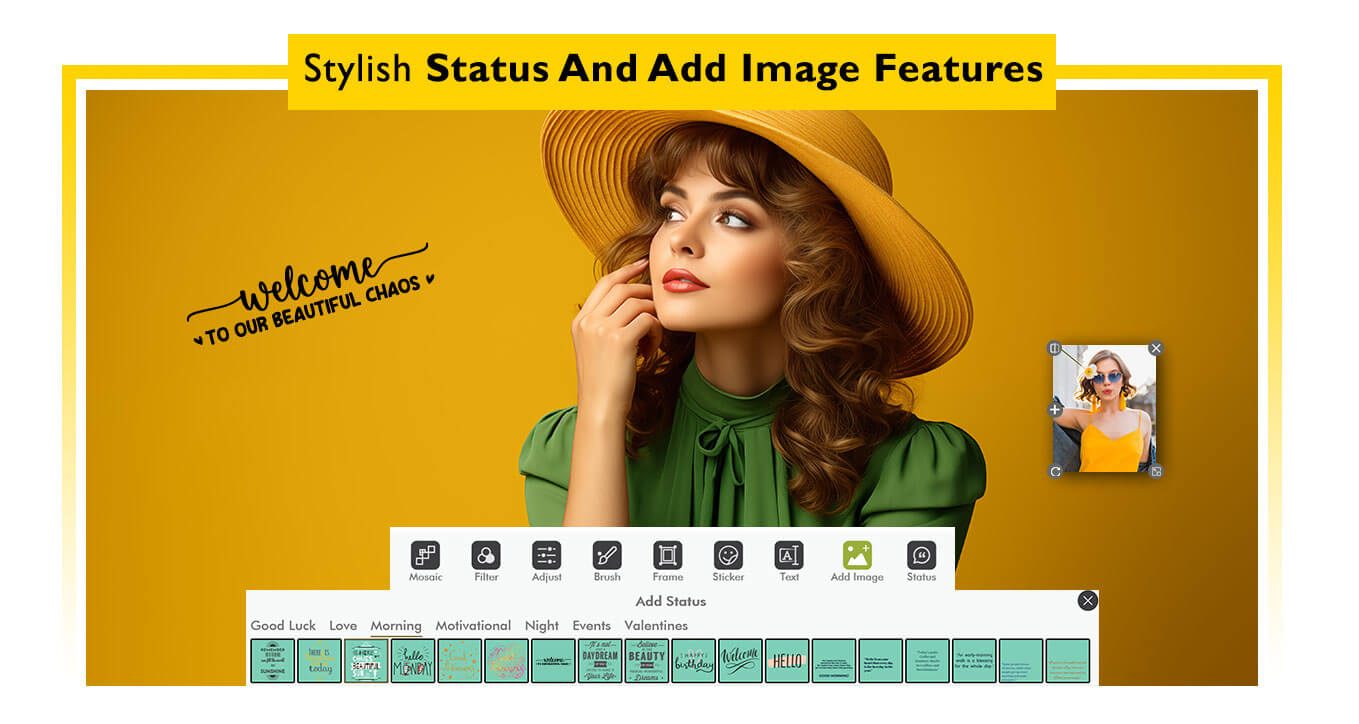Click the Add Image tool
Viewport: 1359px width, 724px height.
tap(857, 556)
